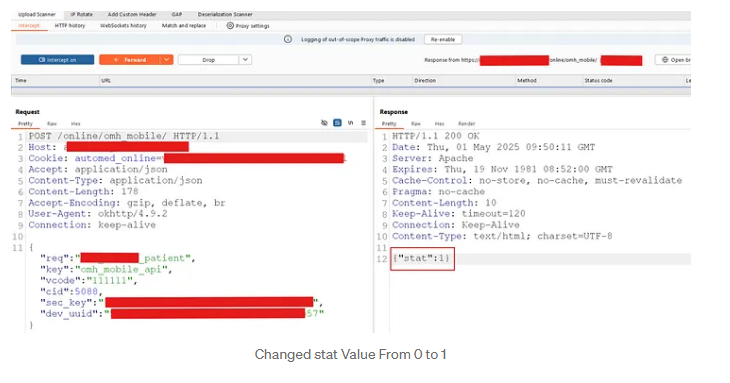This screenshot has width=730, height=383.
Task: Select the Intercept sub-tab
Action: [x=29, y=26]
